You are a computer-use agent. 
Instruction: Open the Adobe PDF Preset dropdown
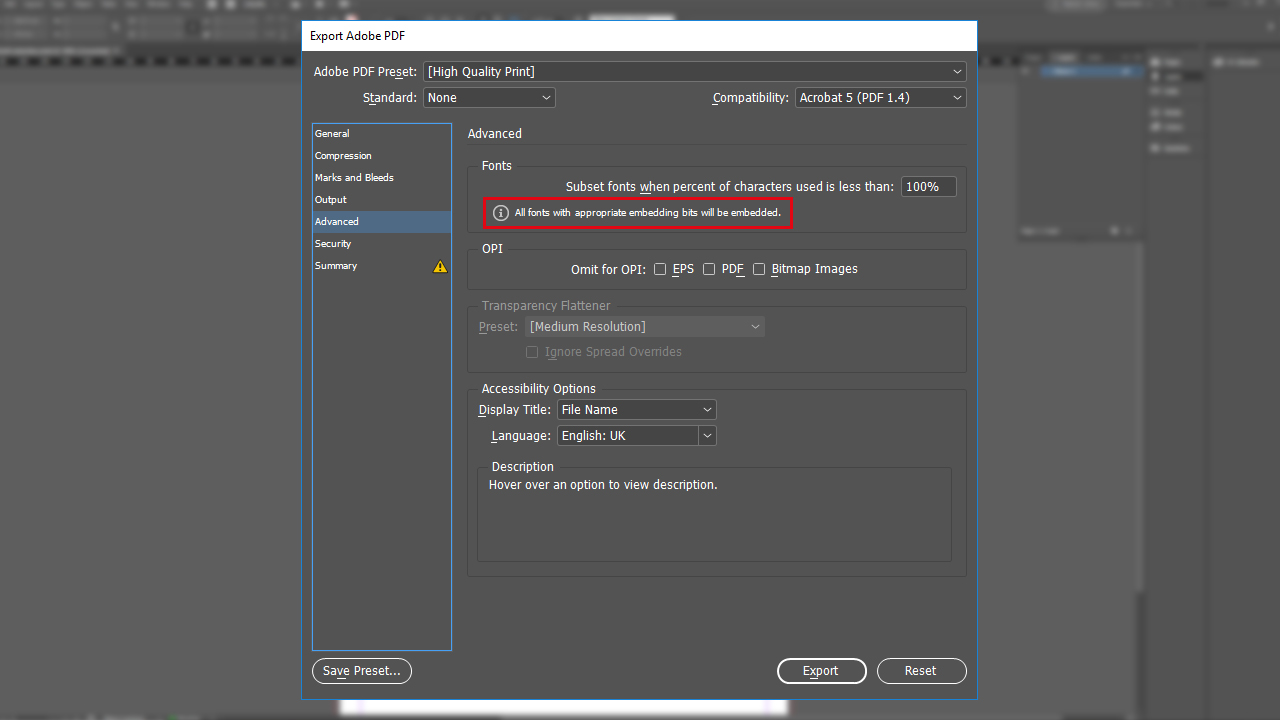tap(694, 71)
